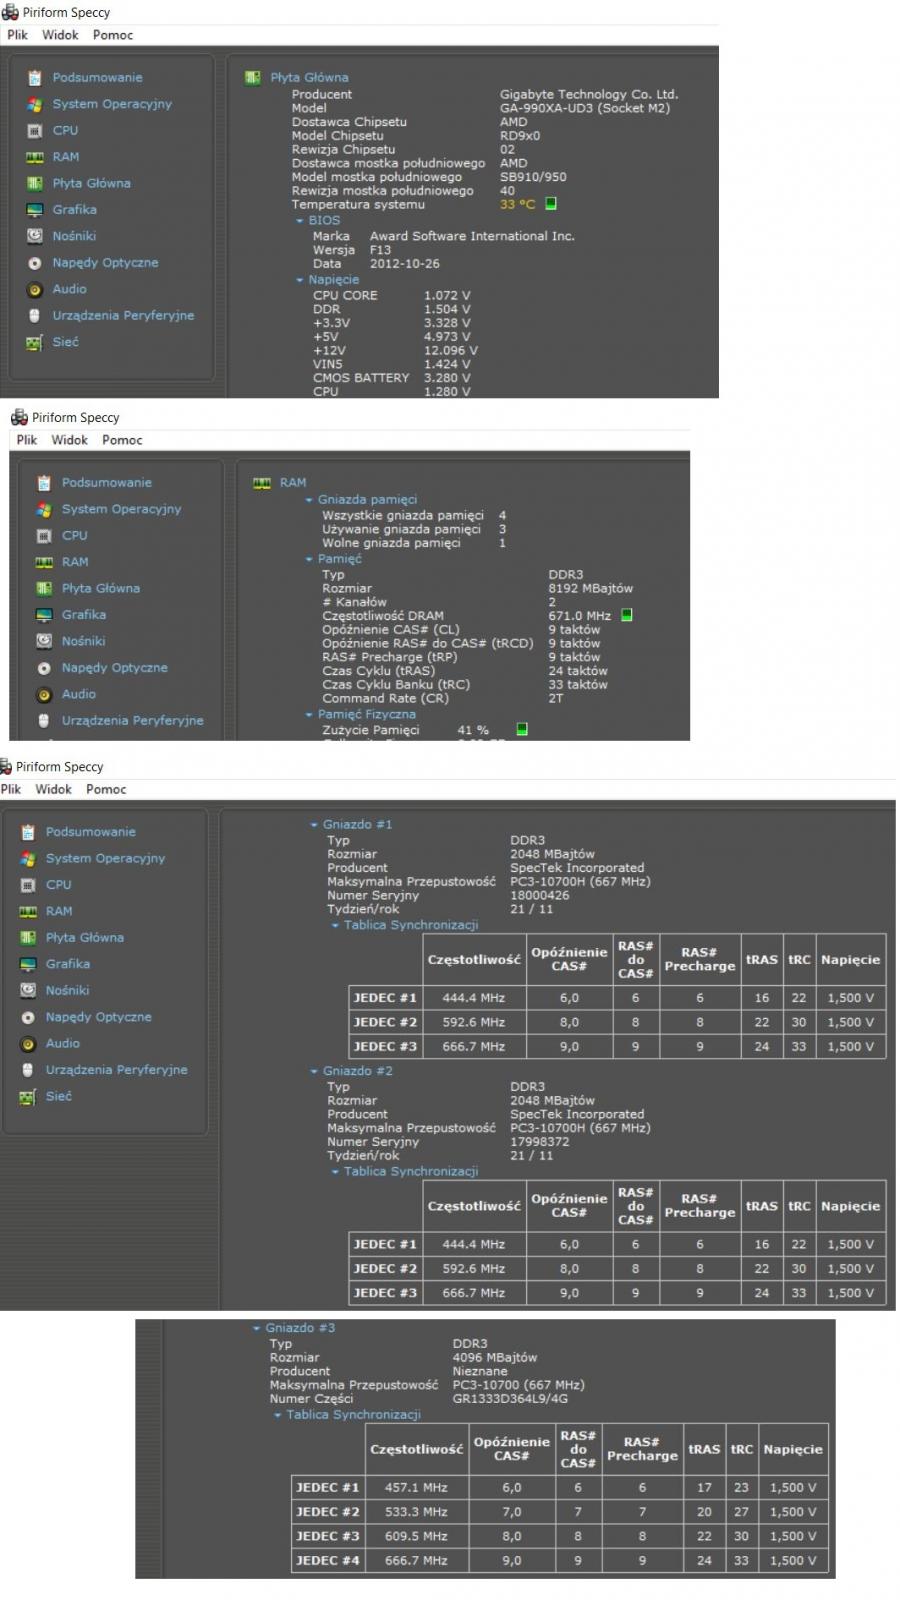The image size is (900, 1600).
Task: Open the CPU icon in RAM window sidebar
Action: click(44, 536)
